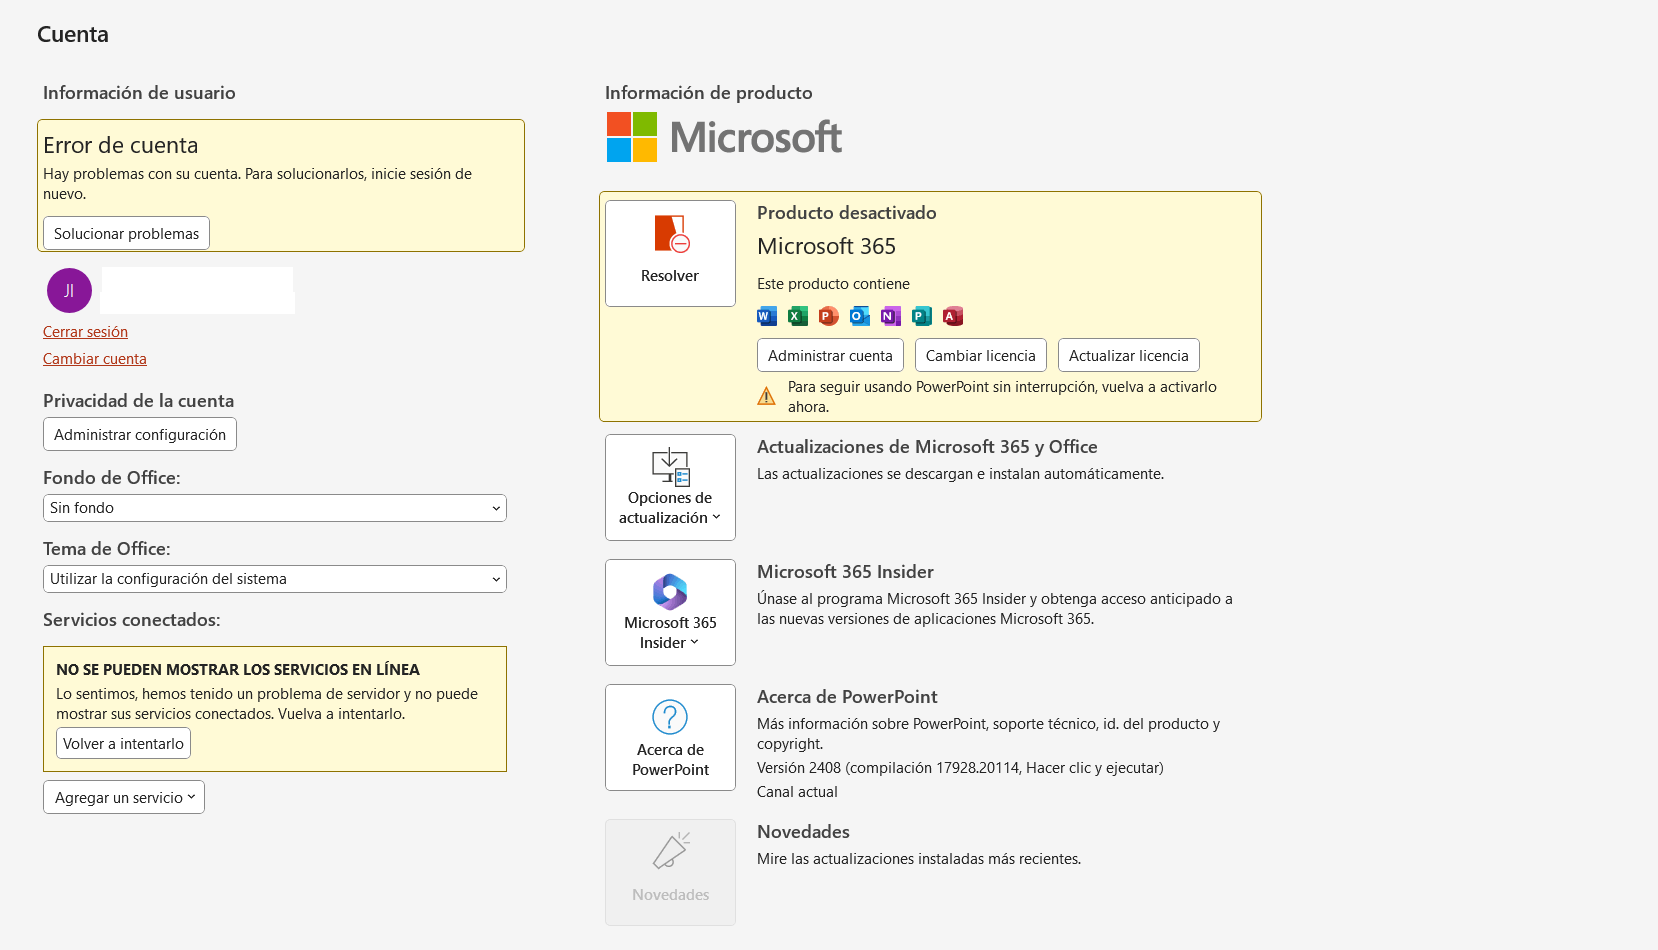
Task: Expand the Agregar un servicio dropdown
Action: tap(124, 797)
